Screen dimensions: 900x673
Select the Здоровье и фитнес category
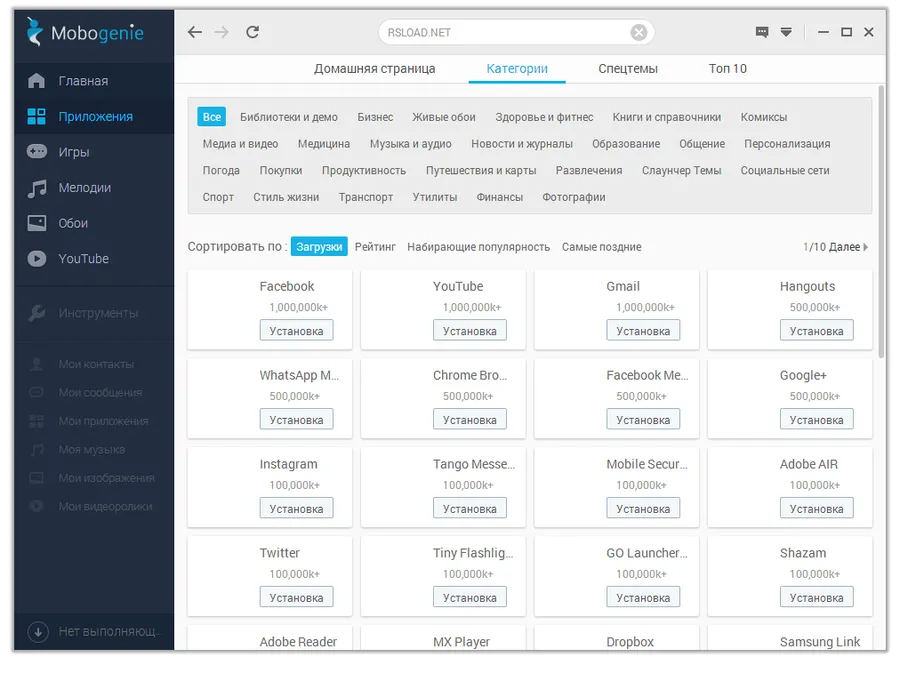pos(544,117)
